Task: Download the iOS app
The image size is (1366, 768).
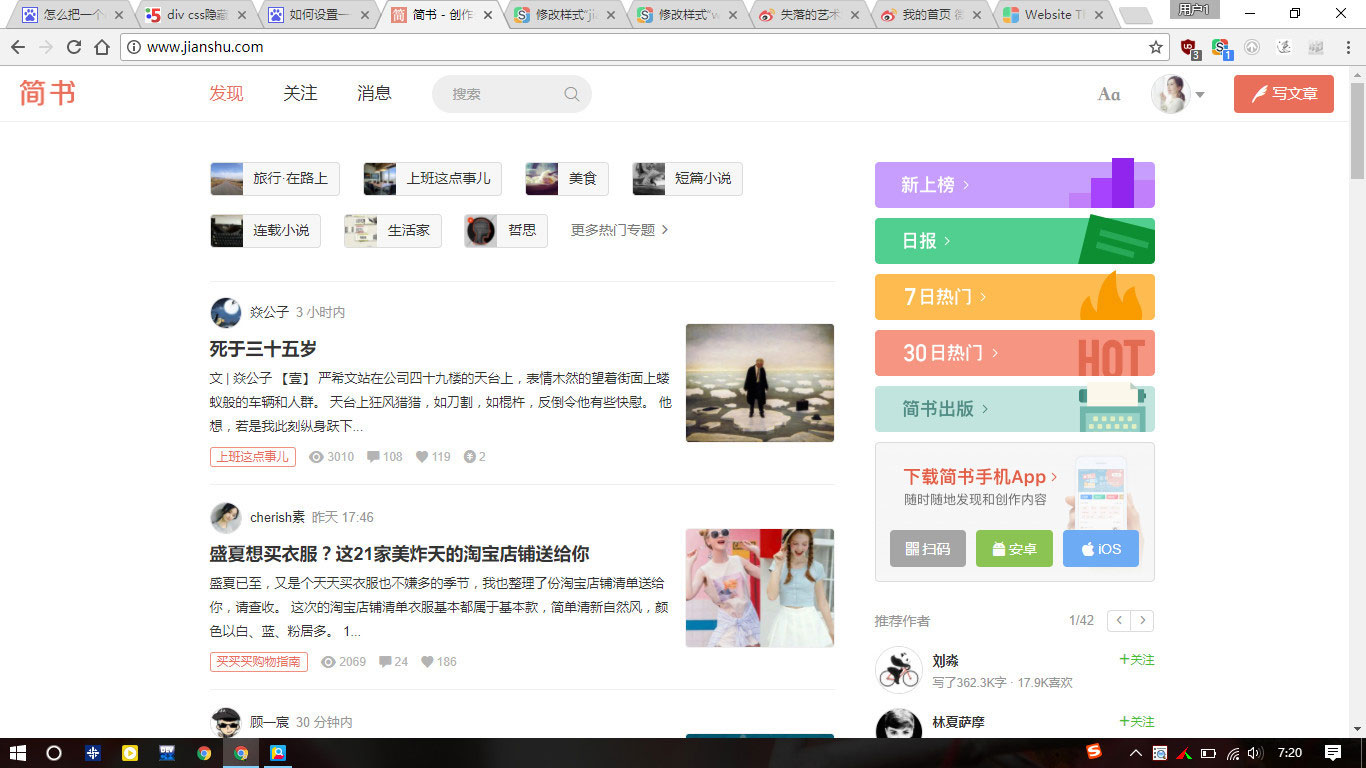Action: click(1100, 549)
